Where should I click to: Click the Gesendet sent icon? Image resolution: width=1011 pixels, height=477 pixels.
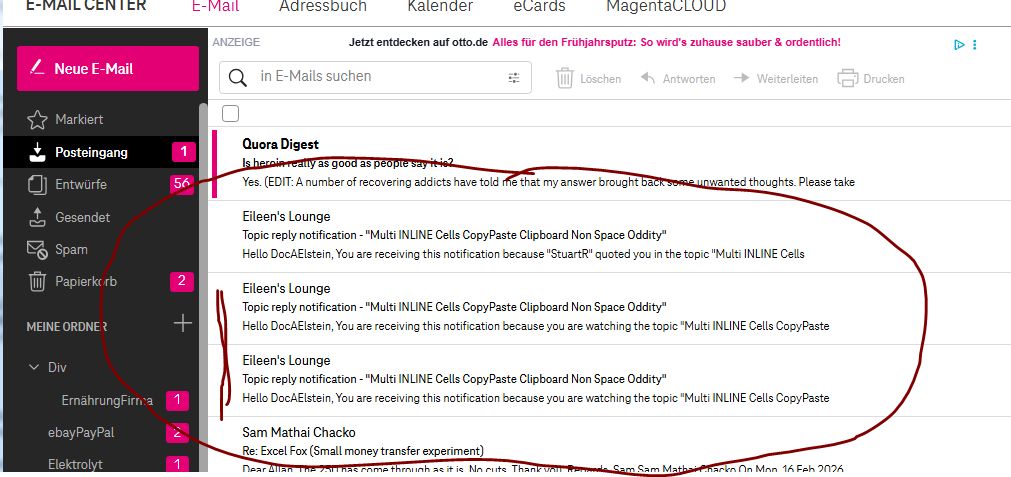(x=37, y=217)
